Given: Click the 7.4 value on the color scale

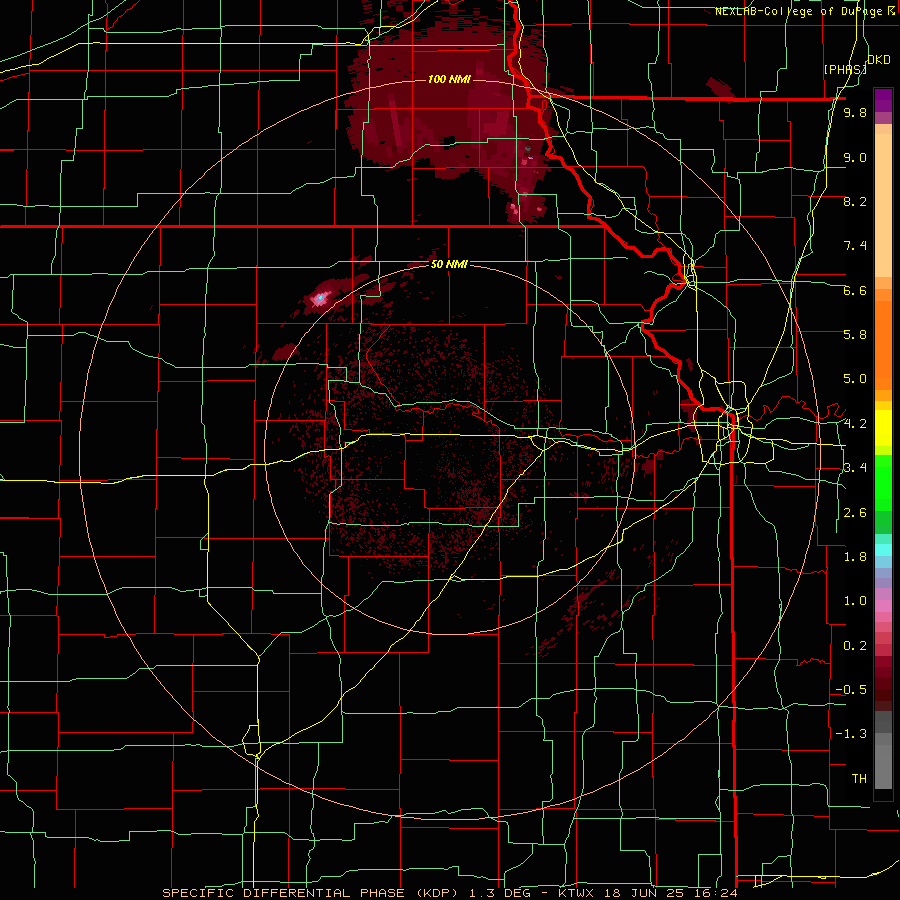Looking at the screenshot, I should 855,246.
